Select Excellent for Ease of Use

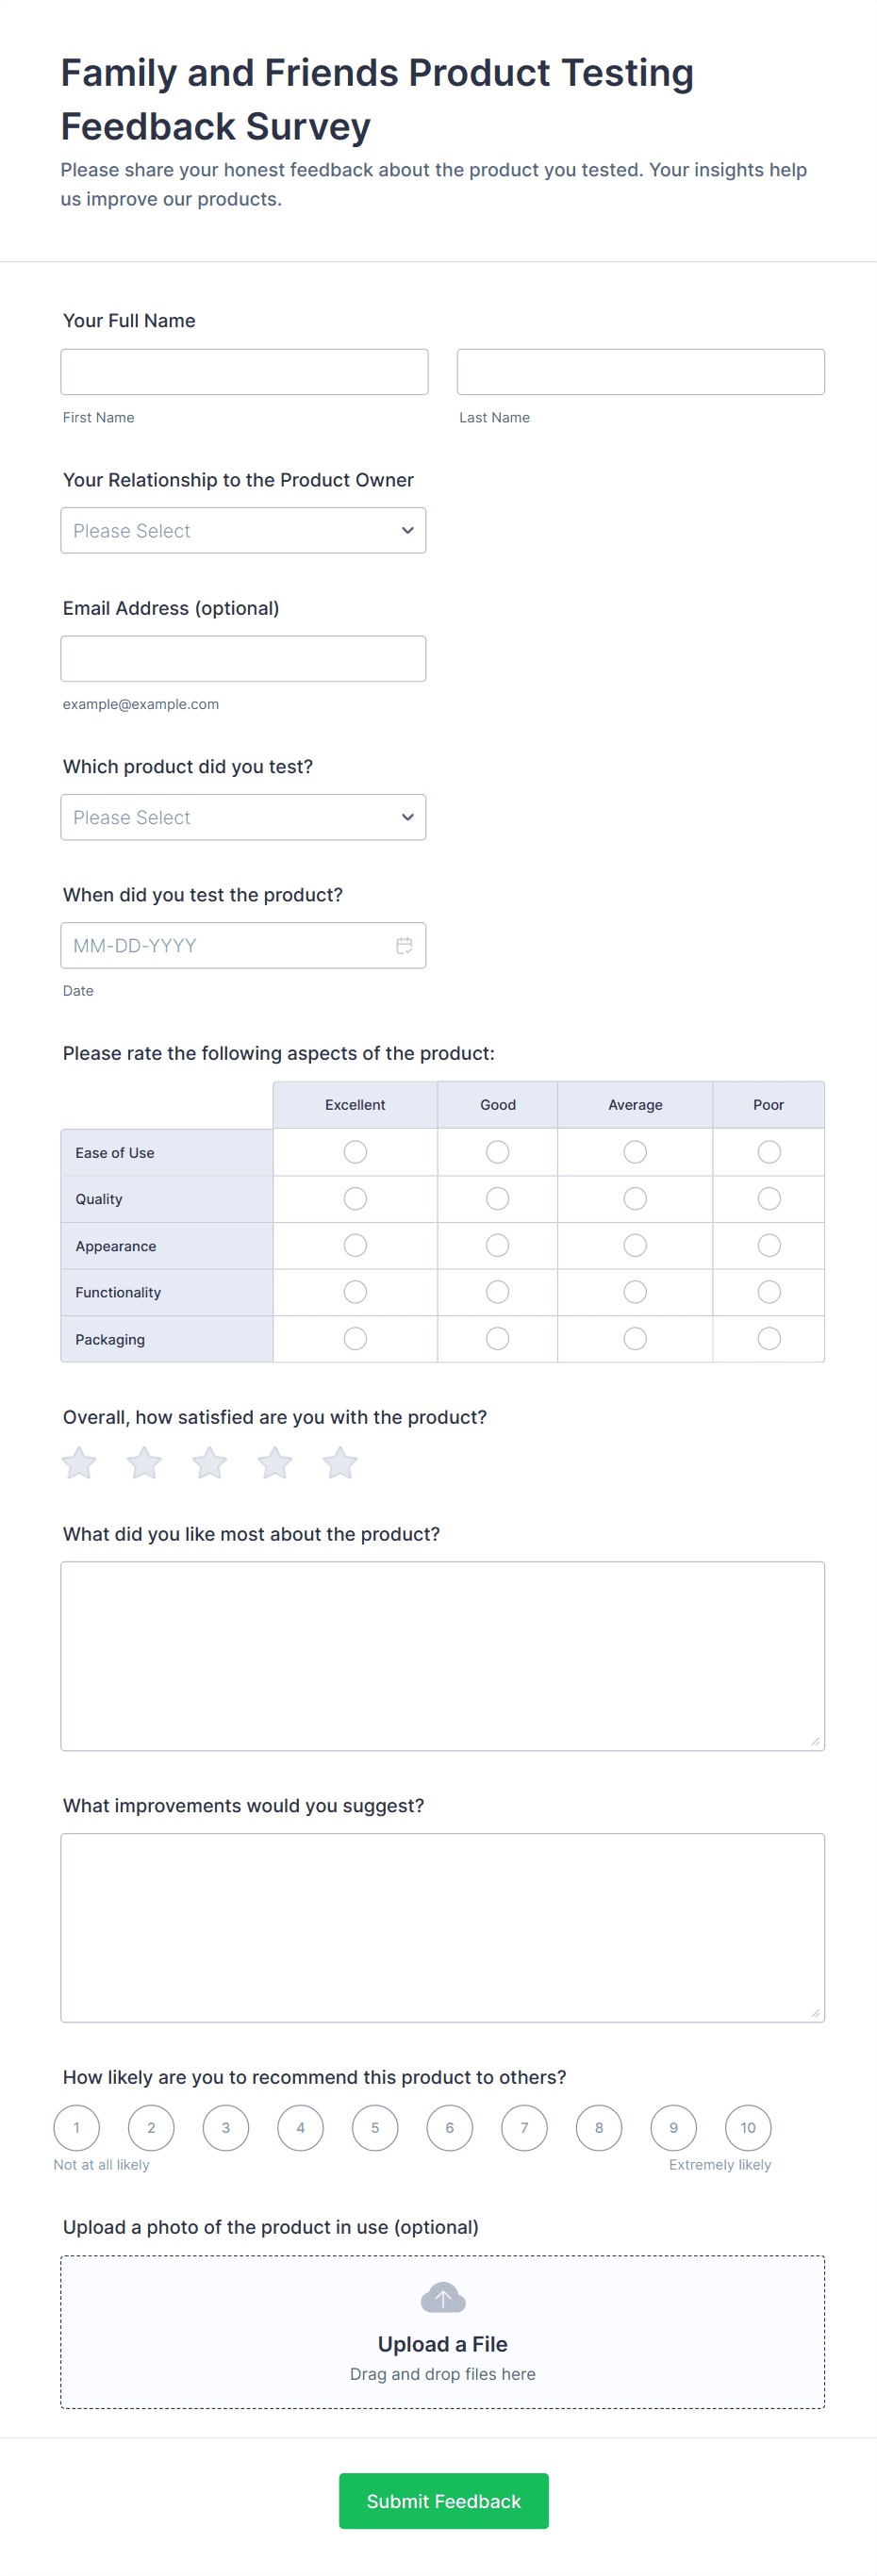tap(355, 1152)
